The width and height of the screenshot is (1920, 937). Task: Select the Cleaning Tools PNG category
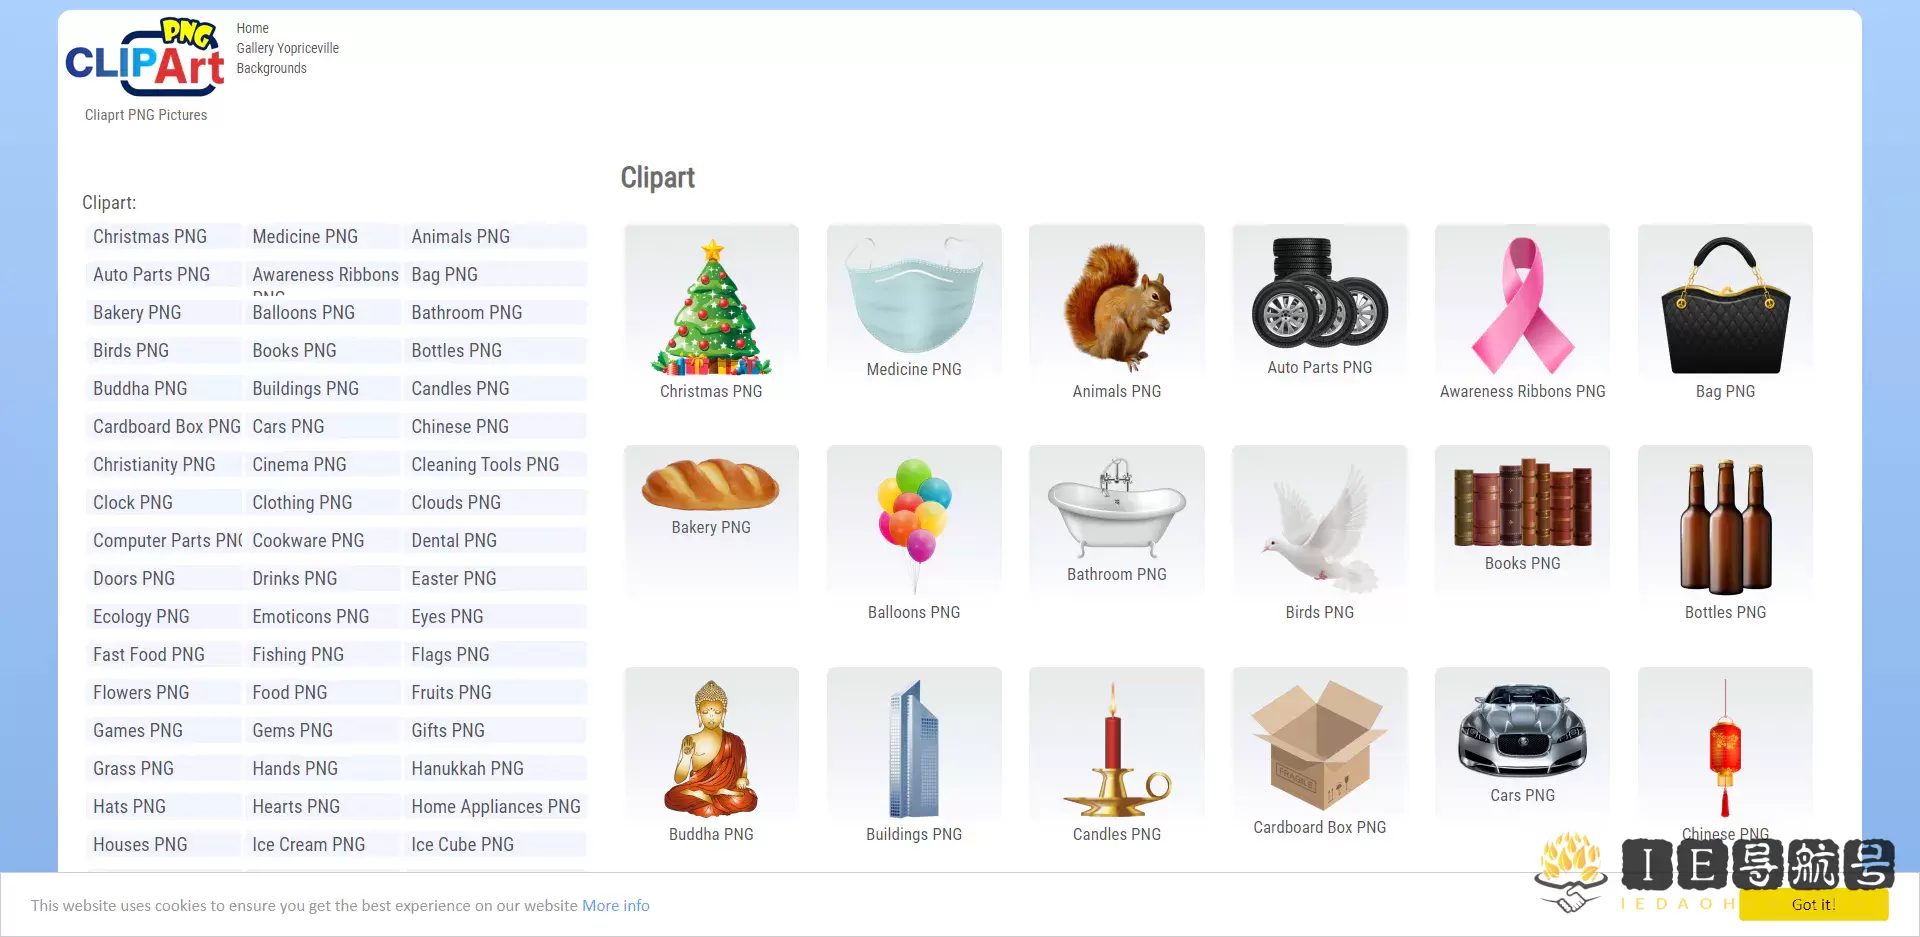click(485, 464)
